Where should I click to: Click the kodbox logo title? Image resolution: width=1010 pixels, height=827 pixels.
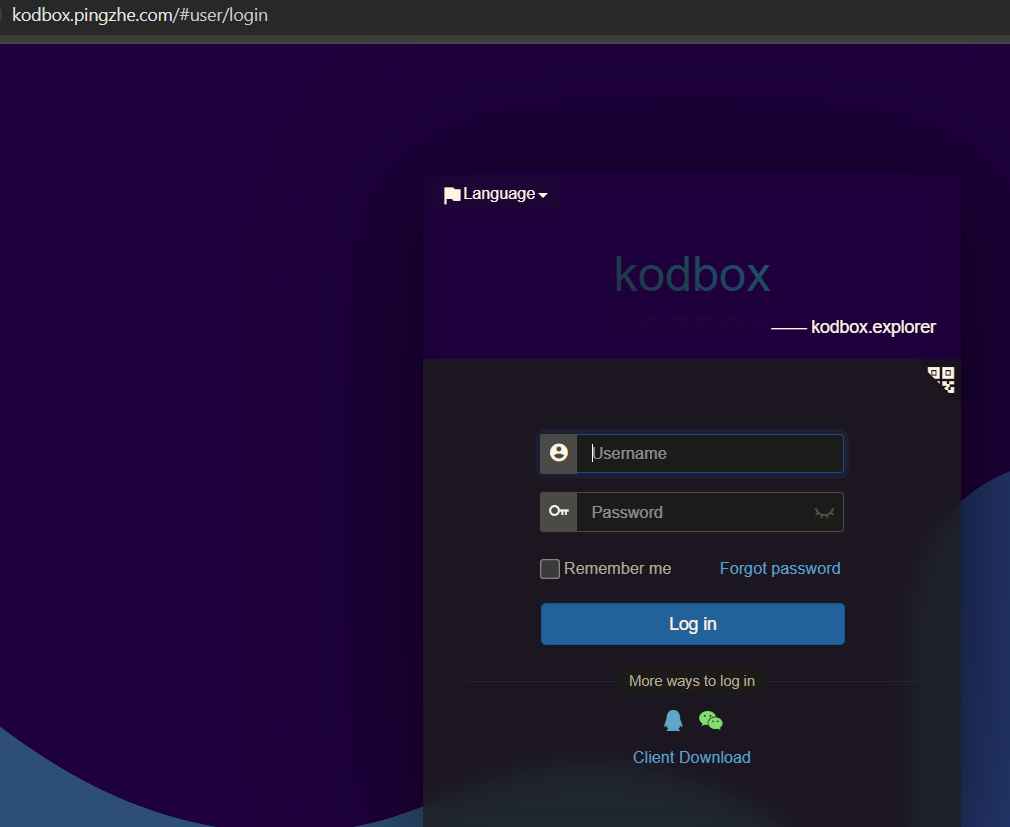(692, 275)
